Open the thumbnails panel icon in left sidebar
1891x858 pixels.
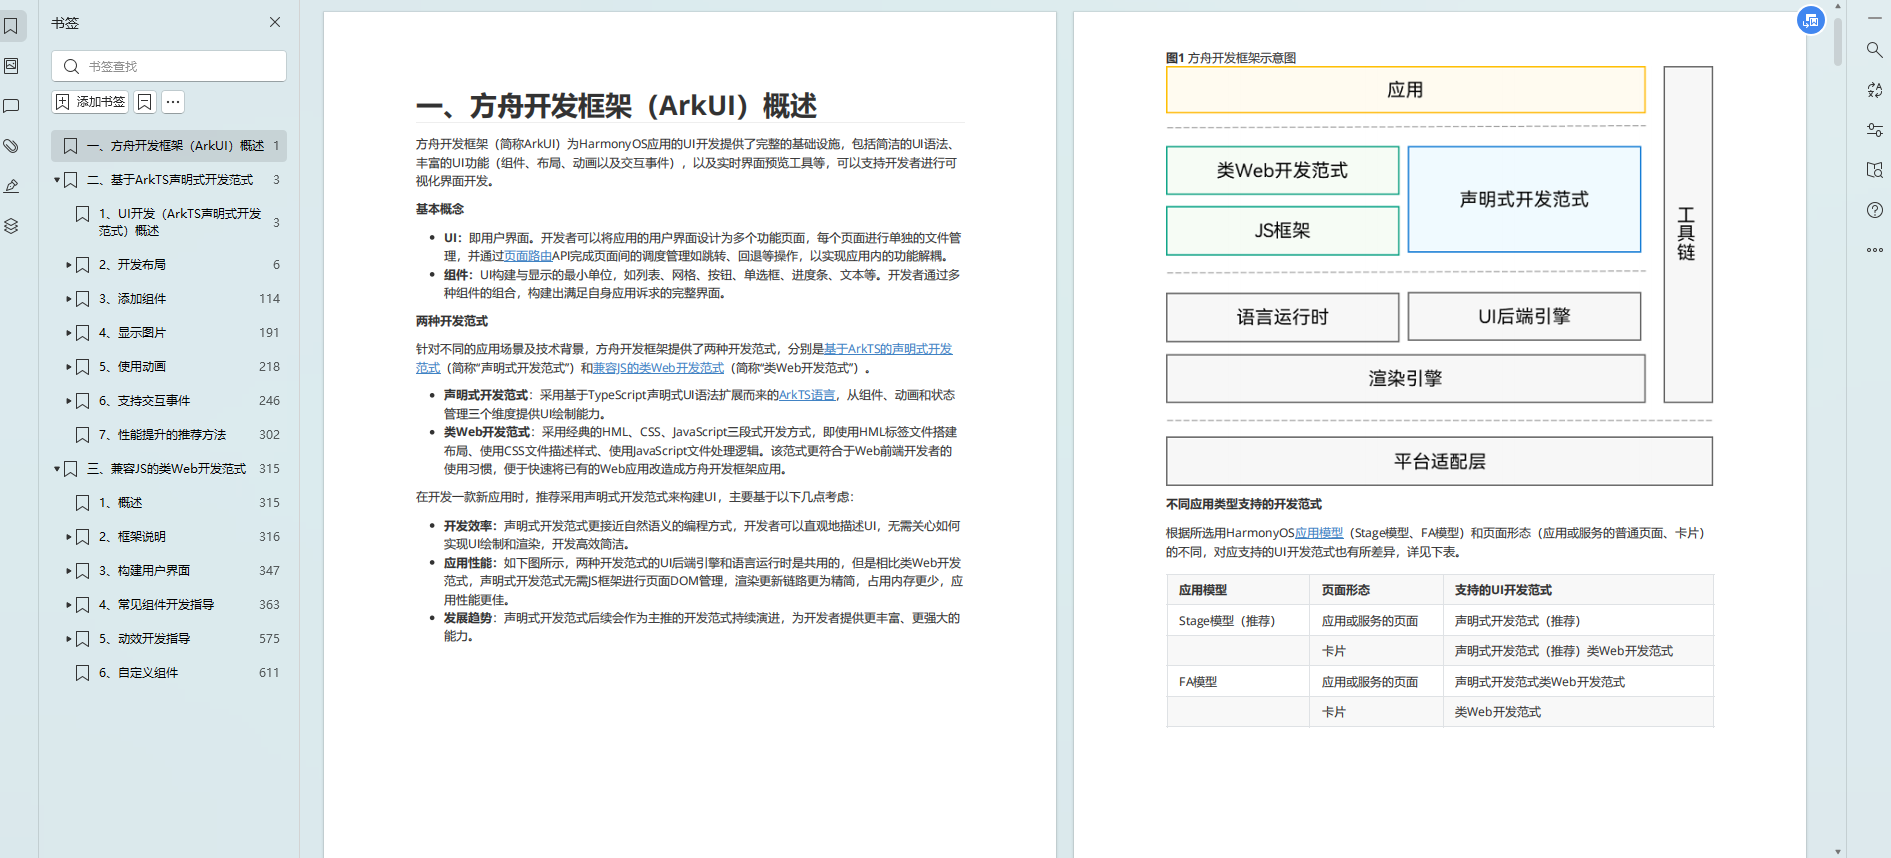11,66
